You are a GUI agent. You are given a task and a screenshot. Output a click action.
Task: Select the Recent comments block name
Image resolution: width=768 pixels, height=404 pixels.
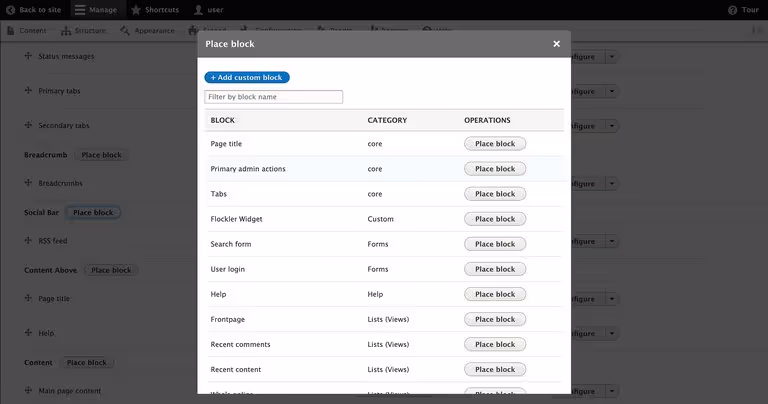[240, 344]
